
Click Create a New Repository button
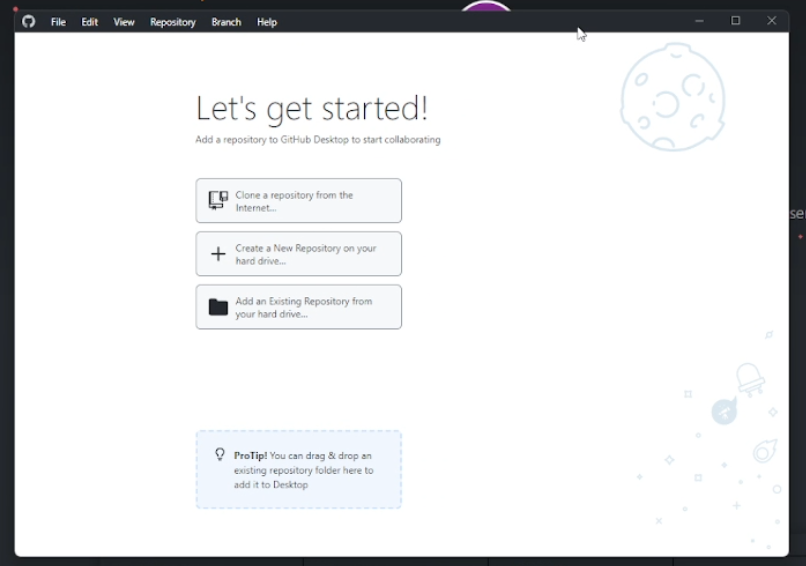pos(299,254)
